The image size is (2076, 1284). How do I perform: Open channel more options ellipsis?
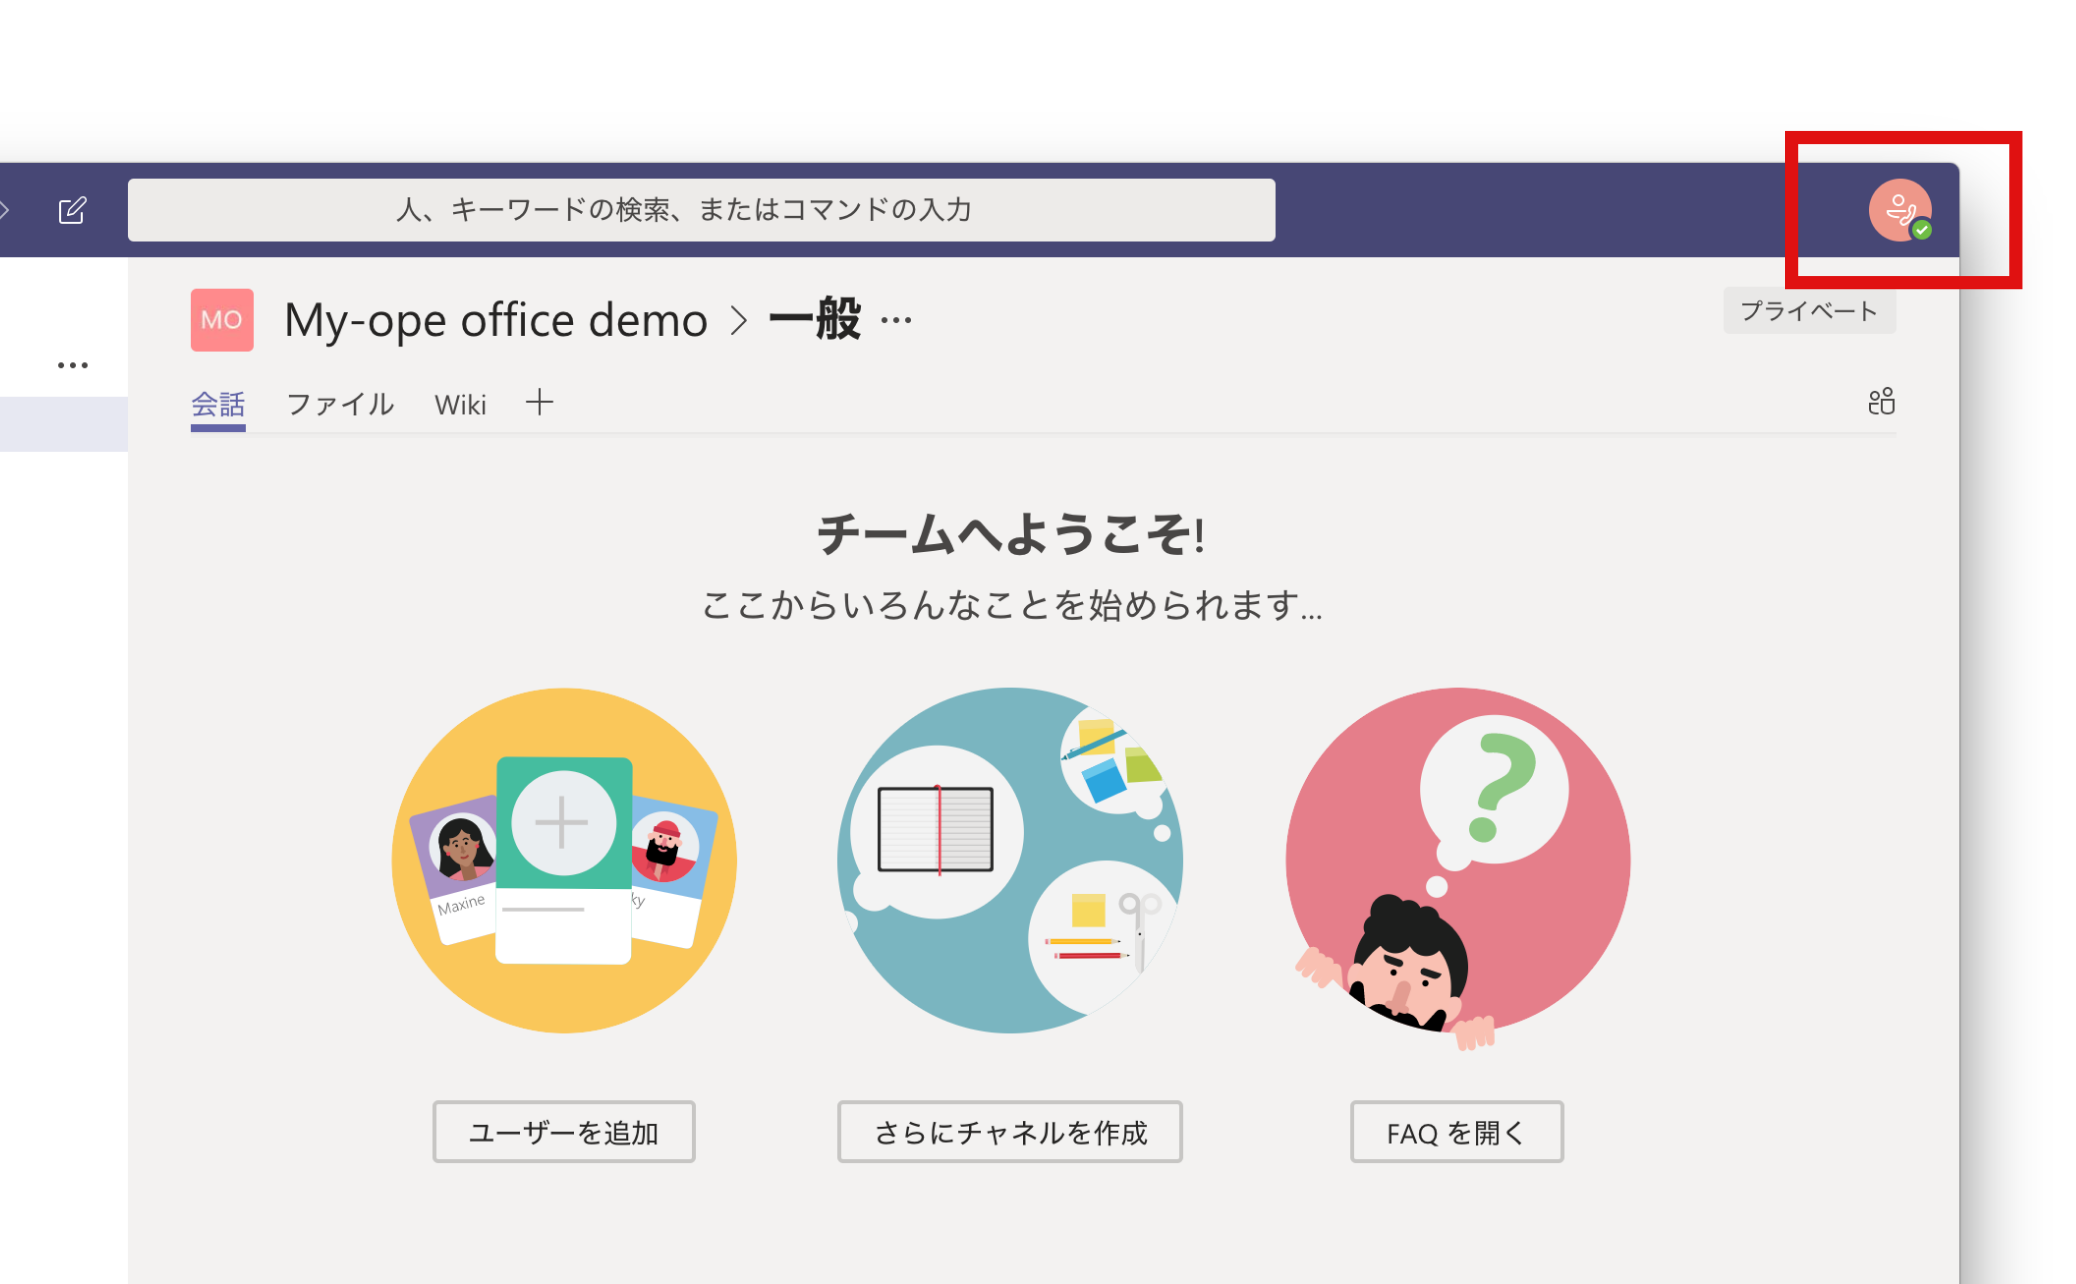click(x=896, y=321)
